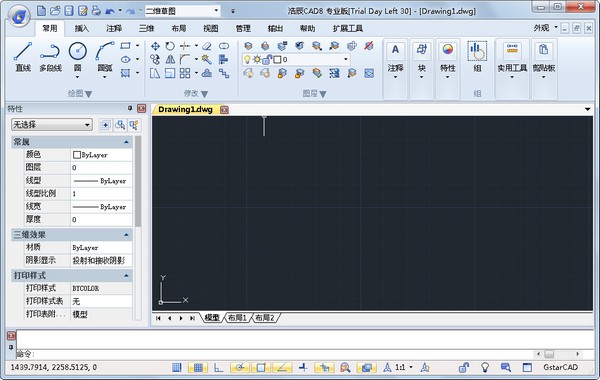Toggle ortho mode in status bar
The image size is (600, 380).
(218, 368)
